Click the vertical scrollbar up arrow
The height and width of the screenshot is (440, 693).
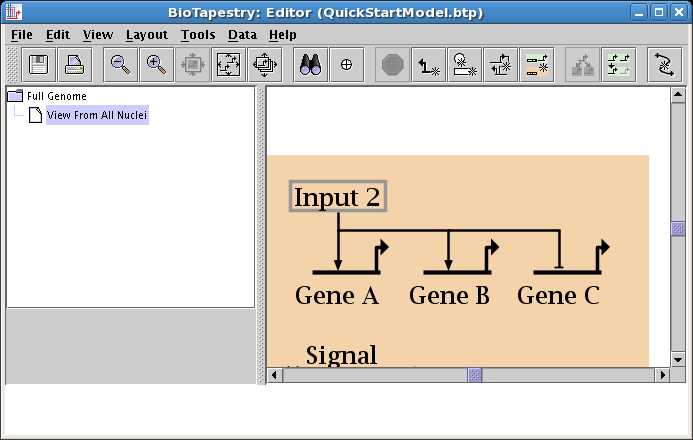(677, 95)
